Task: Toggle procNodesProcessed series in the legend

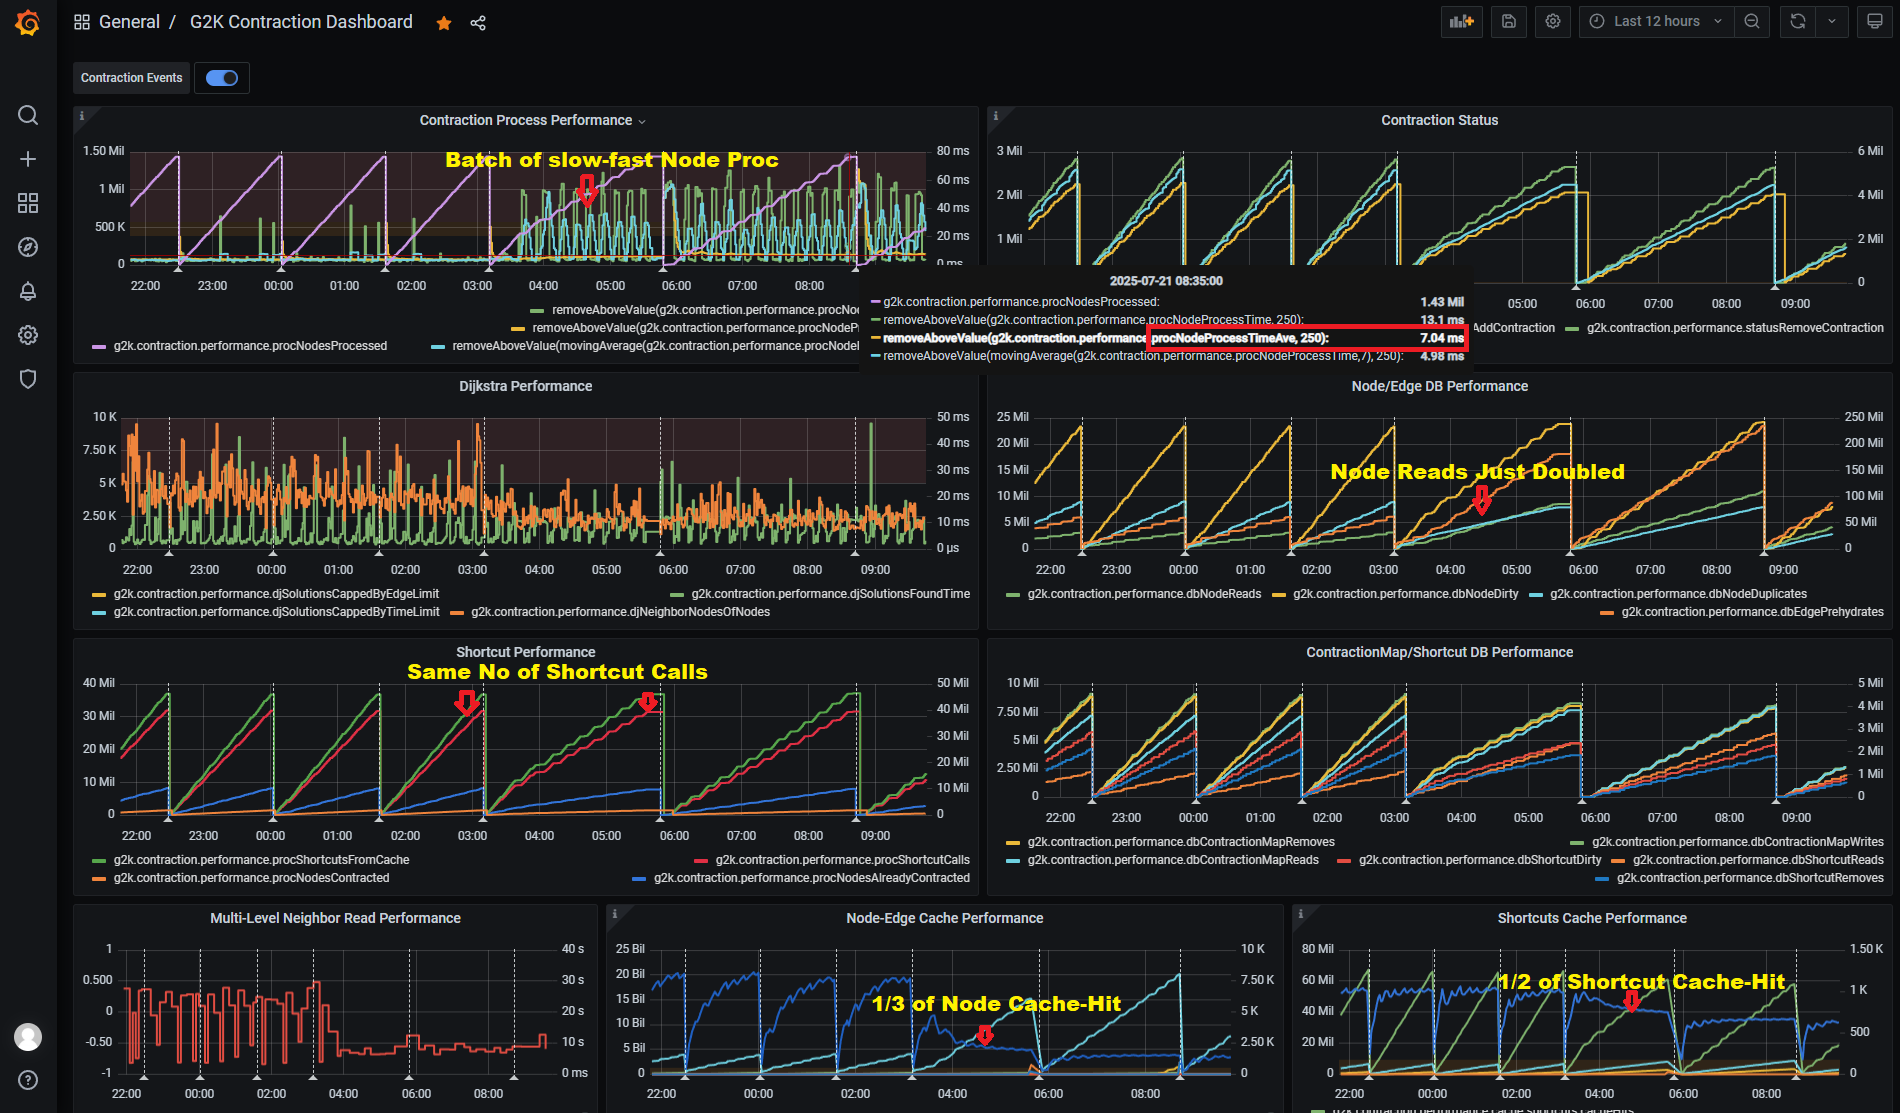Action: tap(250, 346)
